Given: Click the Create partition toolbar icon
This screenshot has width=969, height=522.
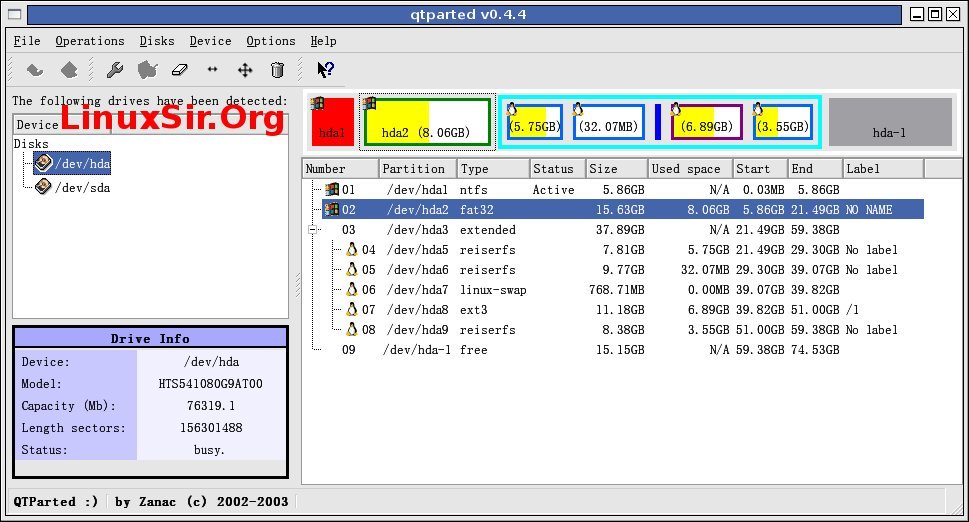Looking at the screenshot, I should [x=148, y=70].
